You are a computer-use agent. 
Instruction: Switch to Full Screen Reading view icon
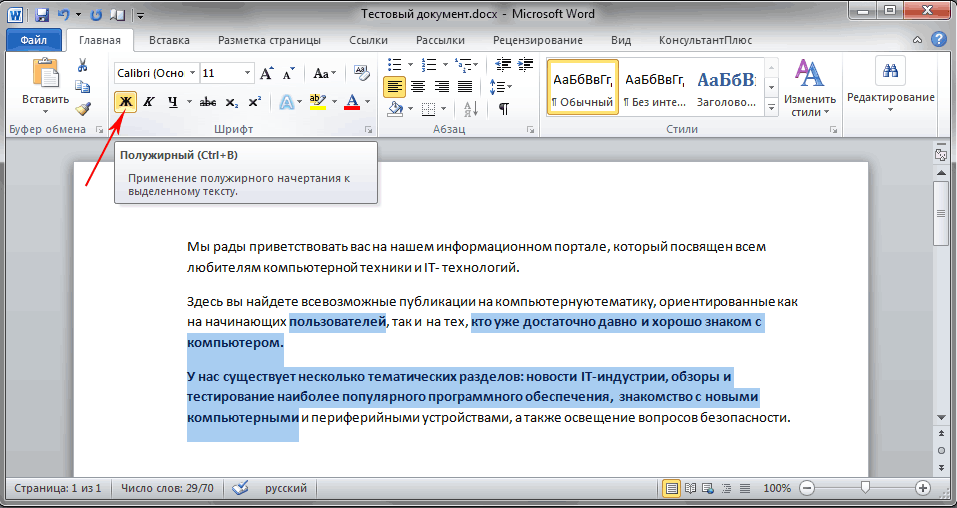690,488
